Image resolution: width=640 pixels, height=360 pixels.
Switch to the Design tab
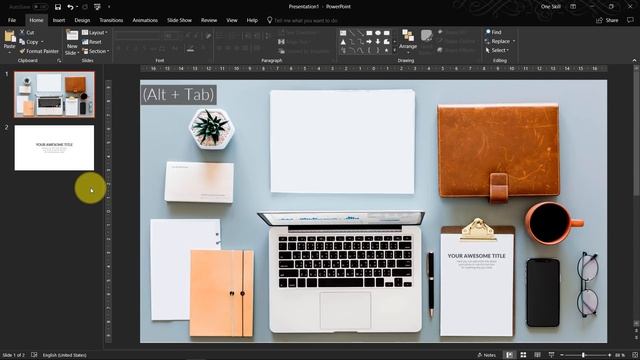coord(82,20)
